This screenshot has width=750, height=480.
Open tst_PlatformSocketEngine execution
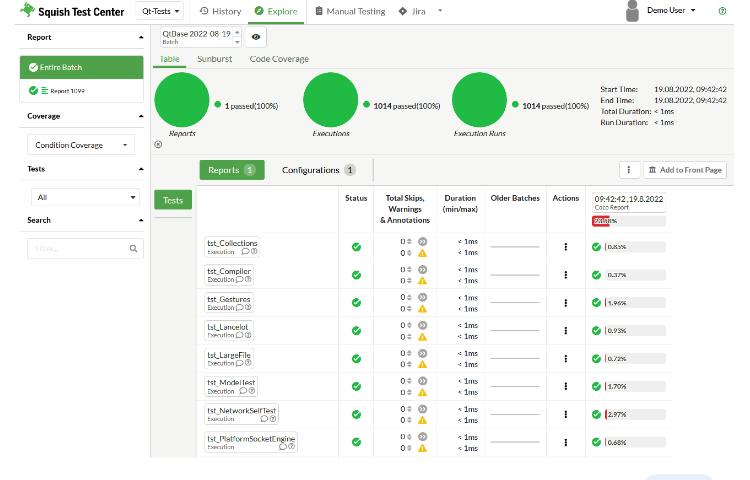pyautogui.click(x=251, y=442)
